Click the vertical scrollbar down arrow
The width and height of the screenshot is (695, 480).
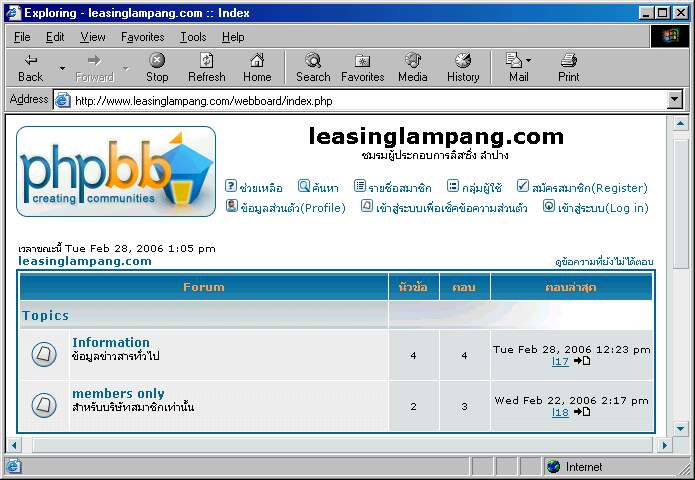(x=681, y=429)
